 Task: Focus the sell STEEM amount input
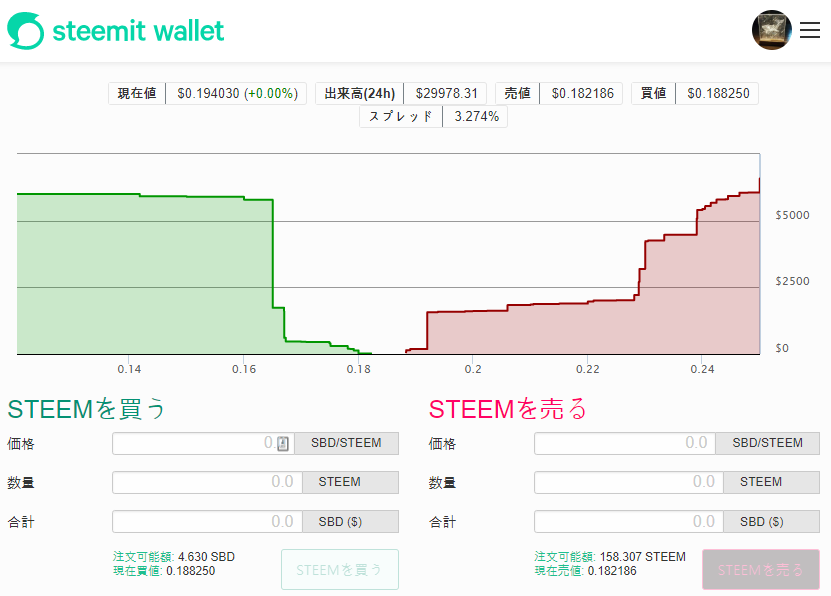click(629, 482)
